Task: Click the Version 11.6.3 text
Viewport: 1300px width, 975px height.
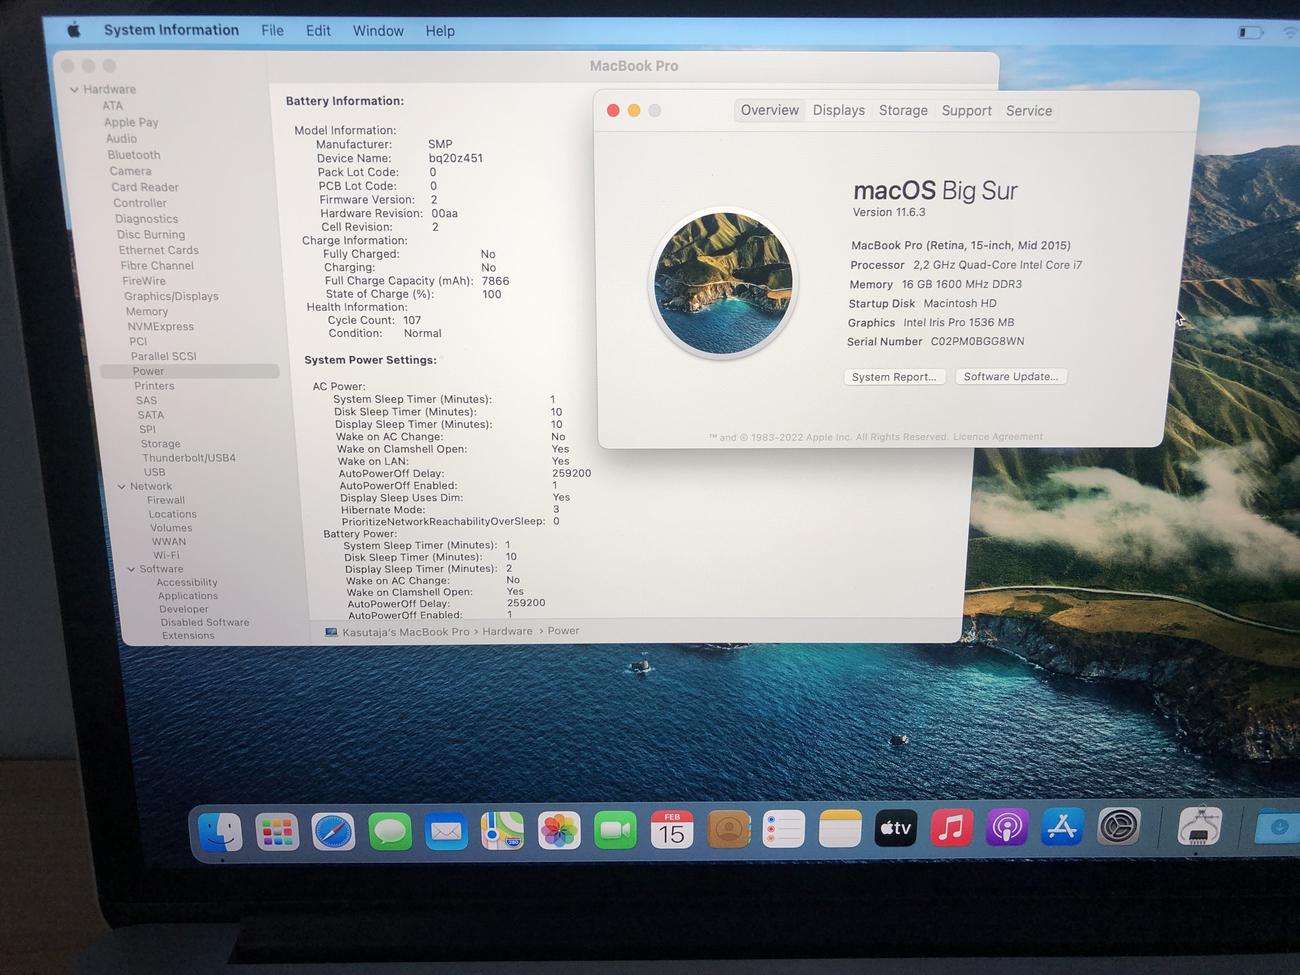Action: pos(889,212)
